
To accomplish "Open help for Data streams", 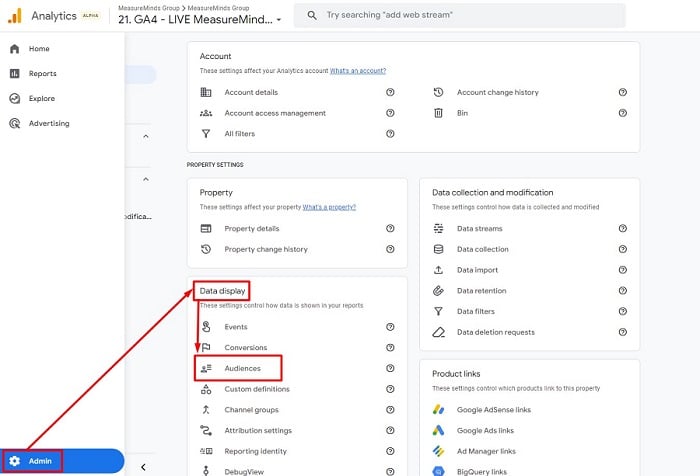I will 623,229.
